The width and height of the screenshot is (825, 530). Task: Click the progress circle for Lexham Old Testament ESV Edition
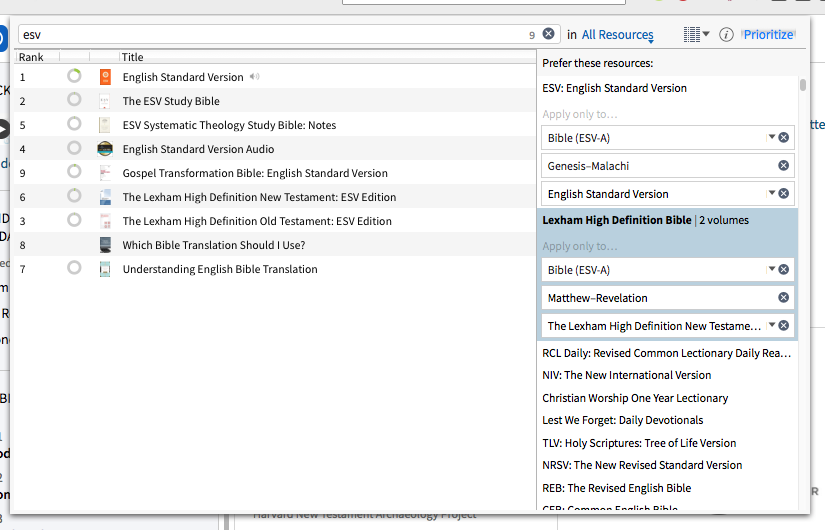(74, 219)
